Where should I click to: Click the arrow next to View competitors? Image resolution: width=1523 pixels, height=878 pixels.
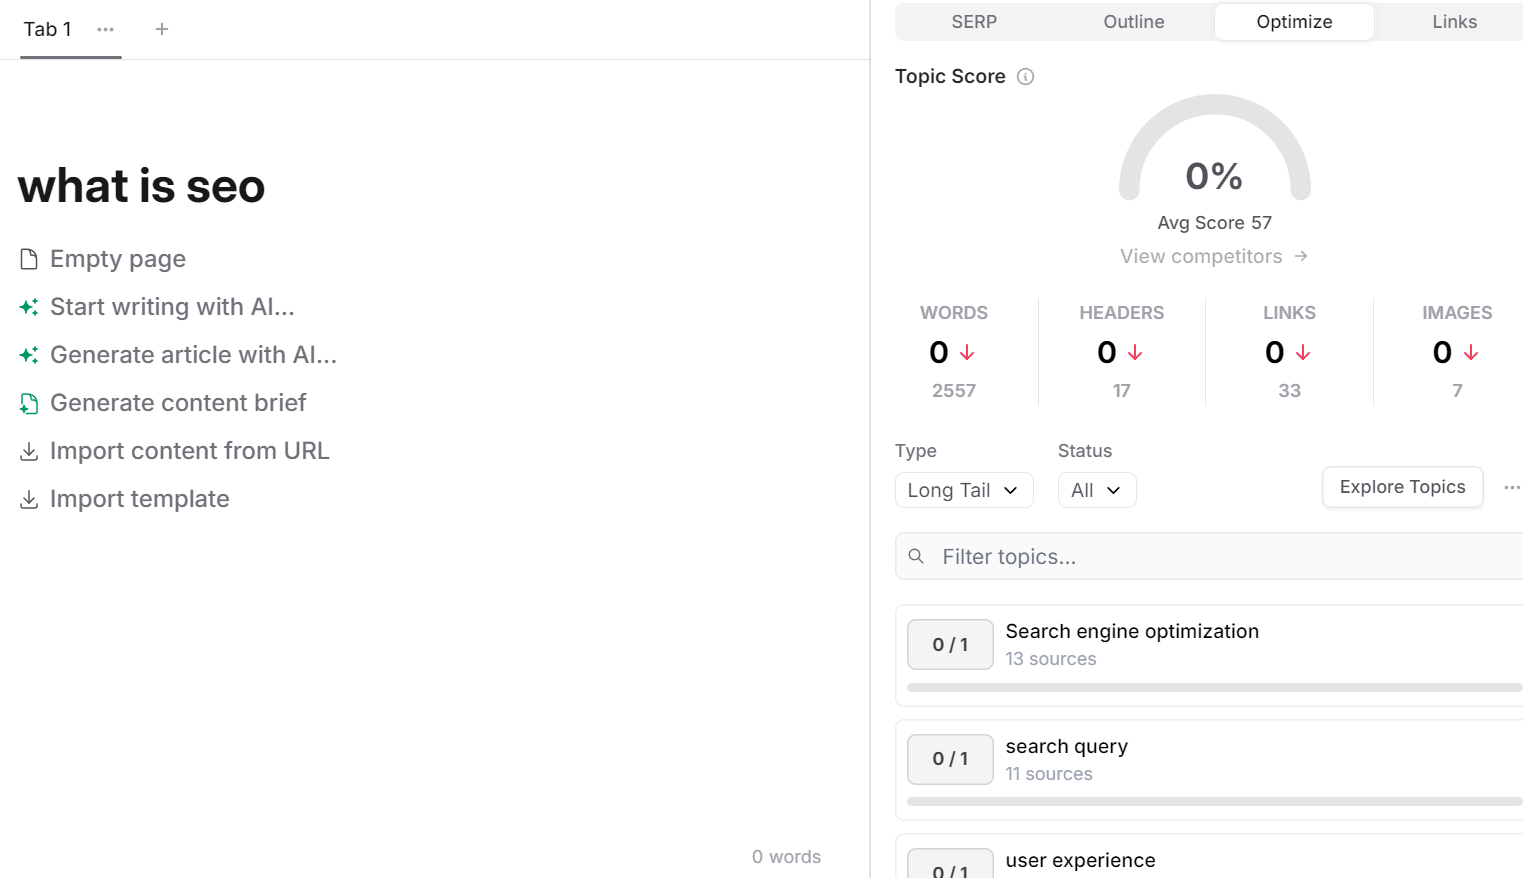click(x=1301, y=256)
